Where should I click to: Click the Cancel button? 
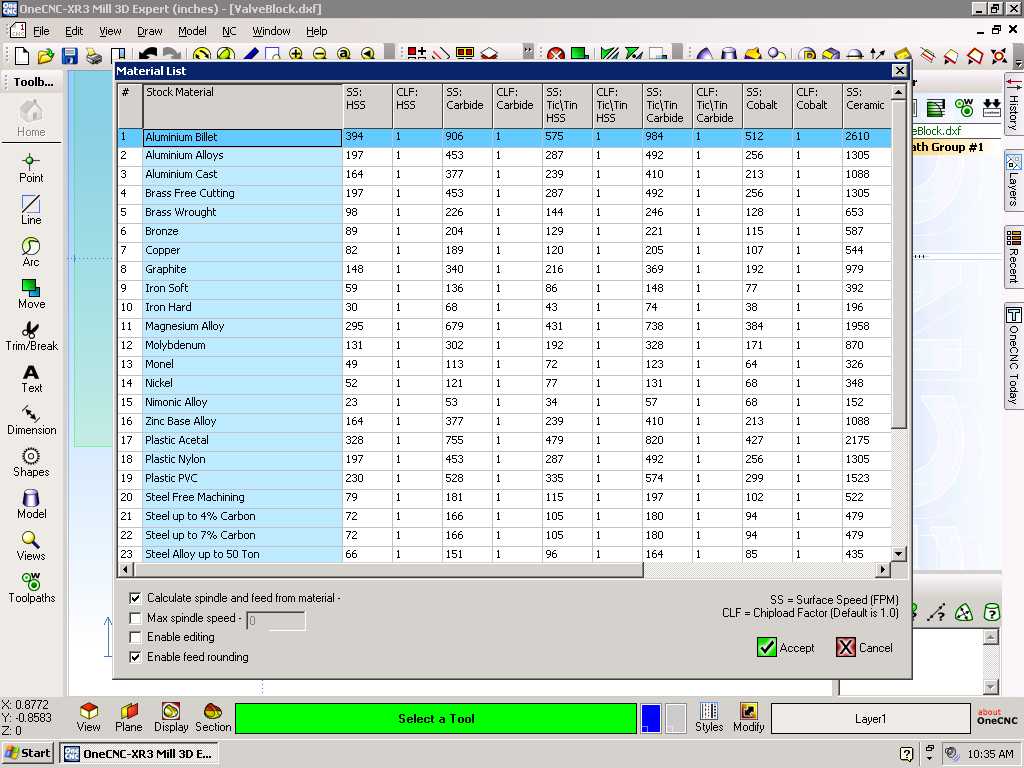865,647
